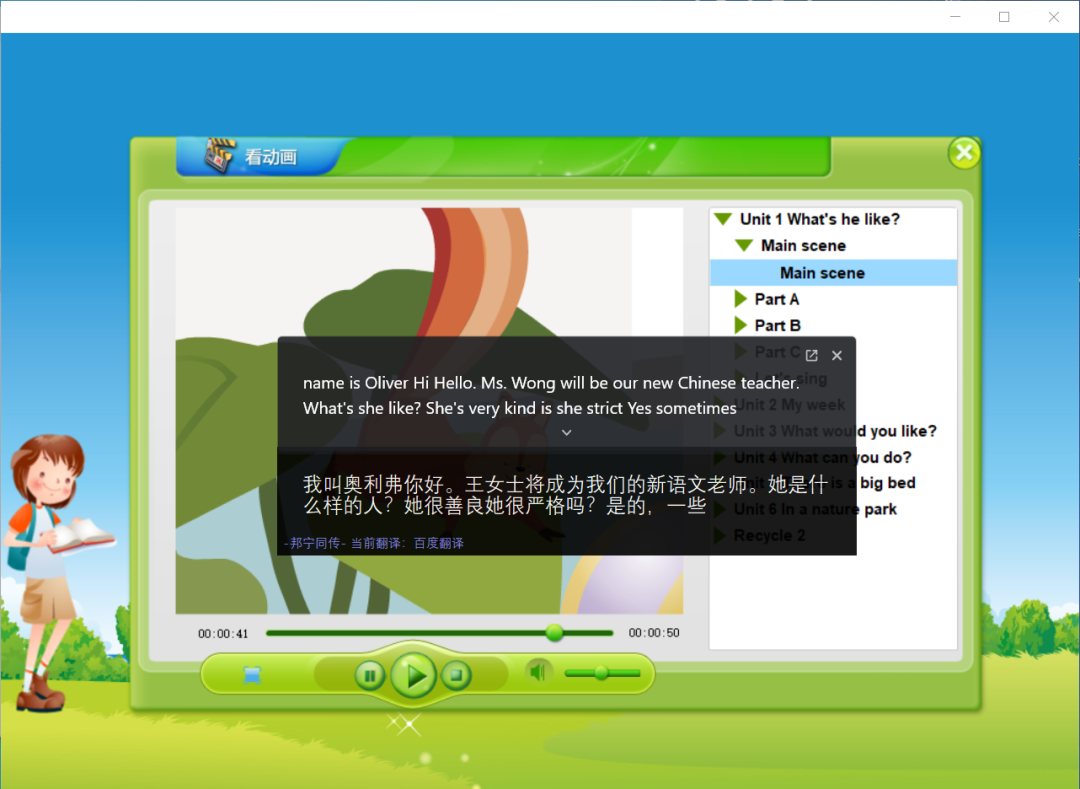Pause the animation playback
Image resolution: width=1080 pixels, height=789 pixels.
370,676
